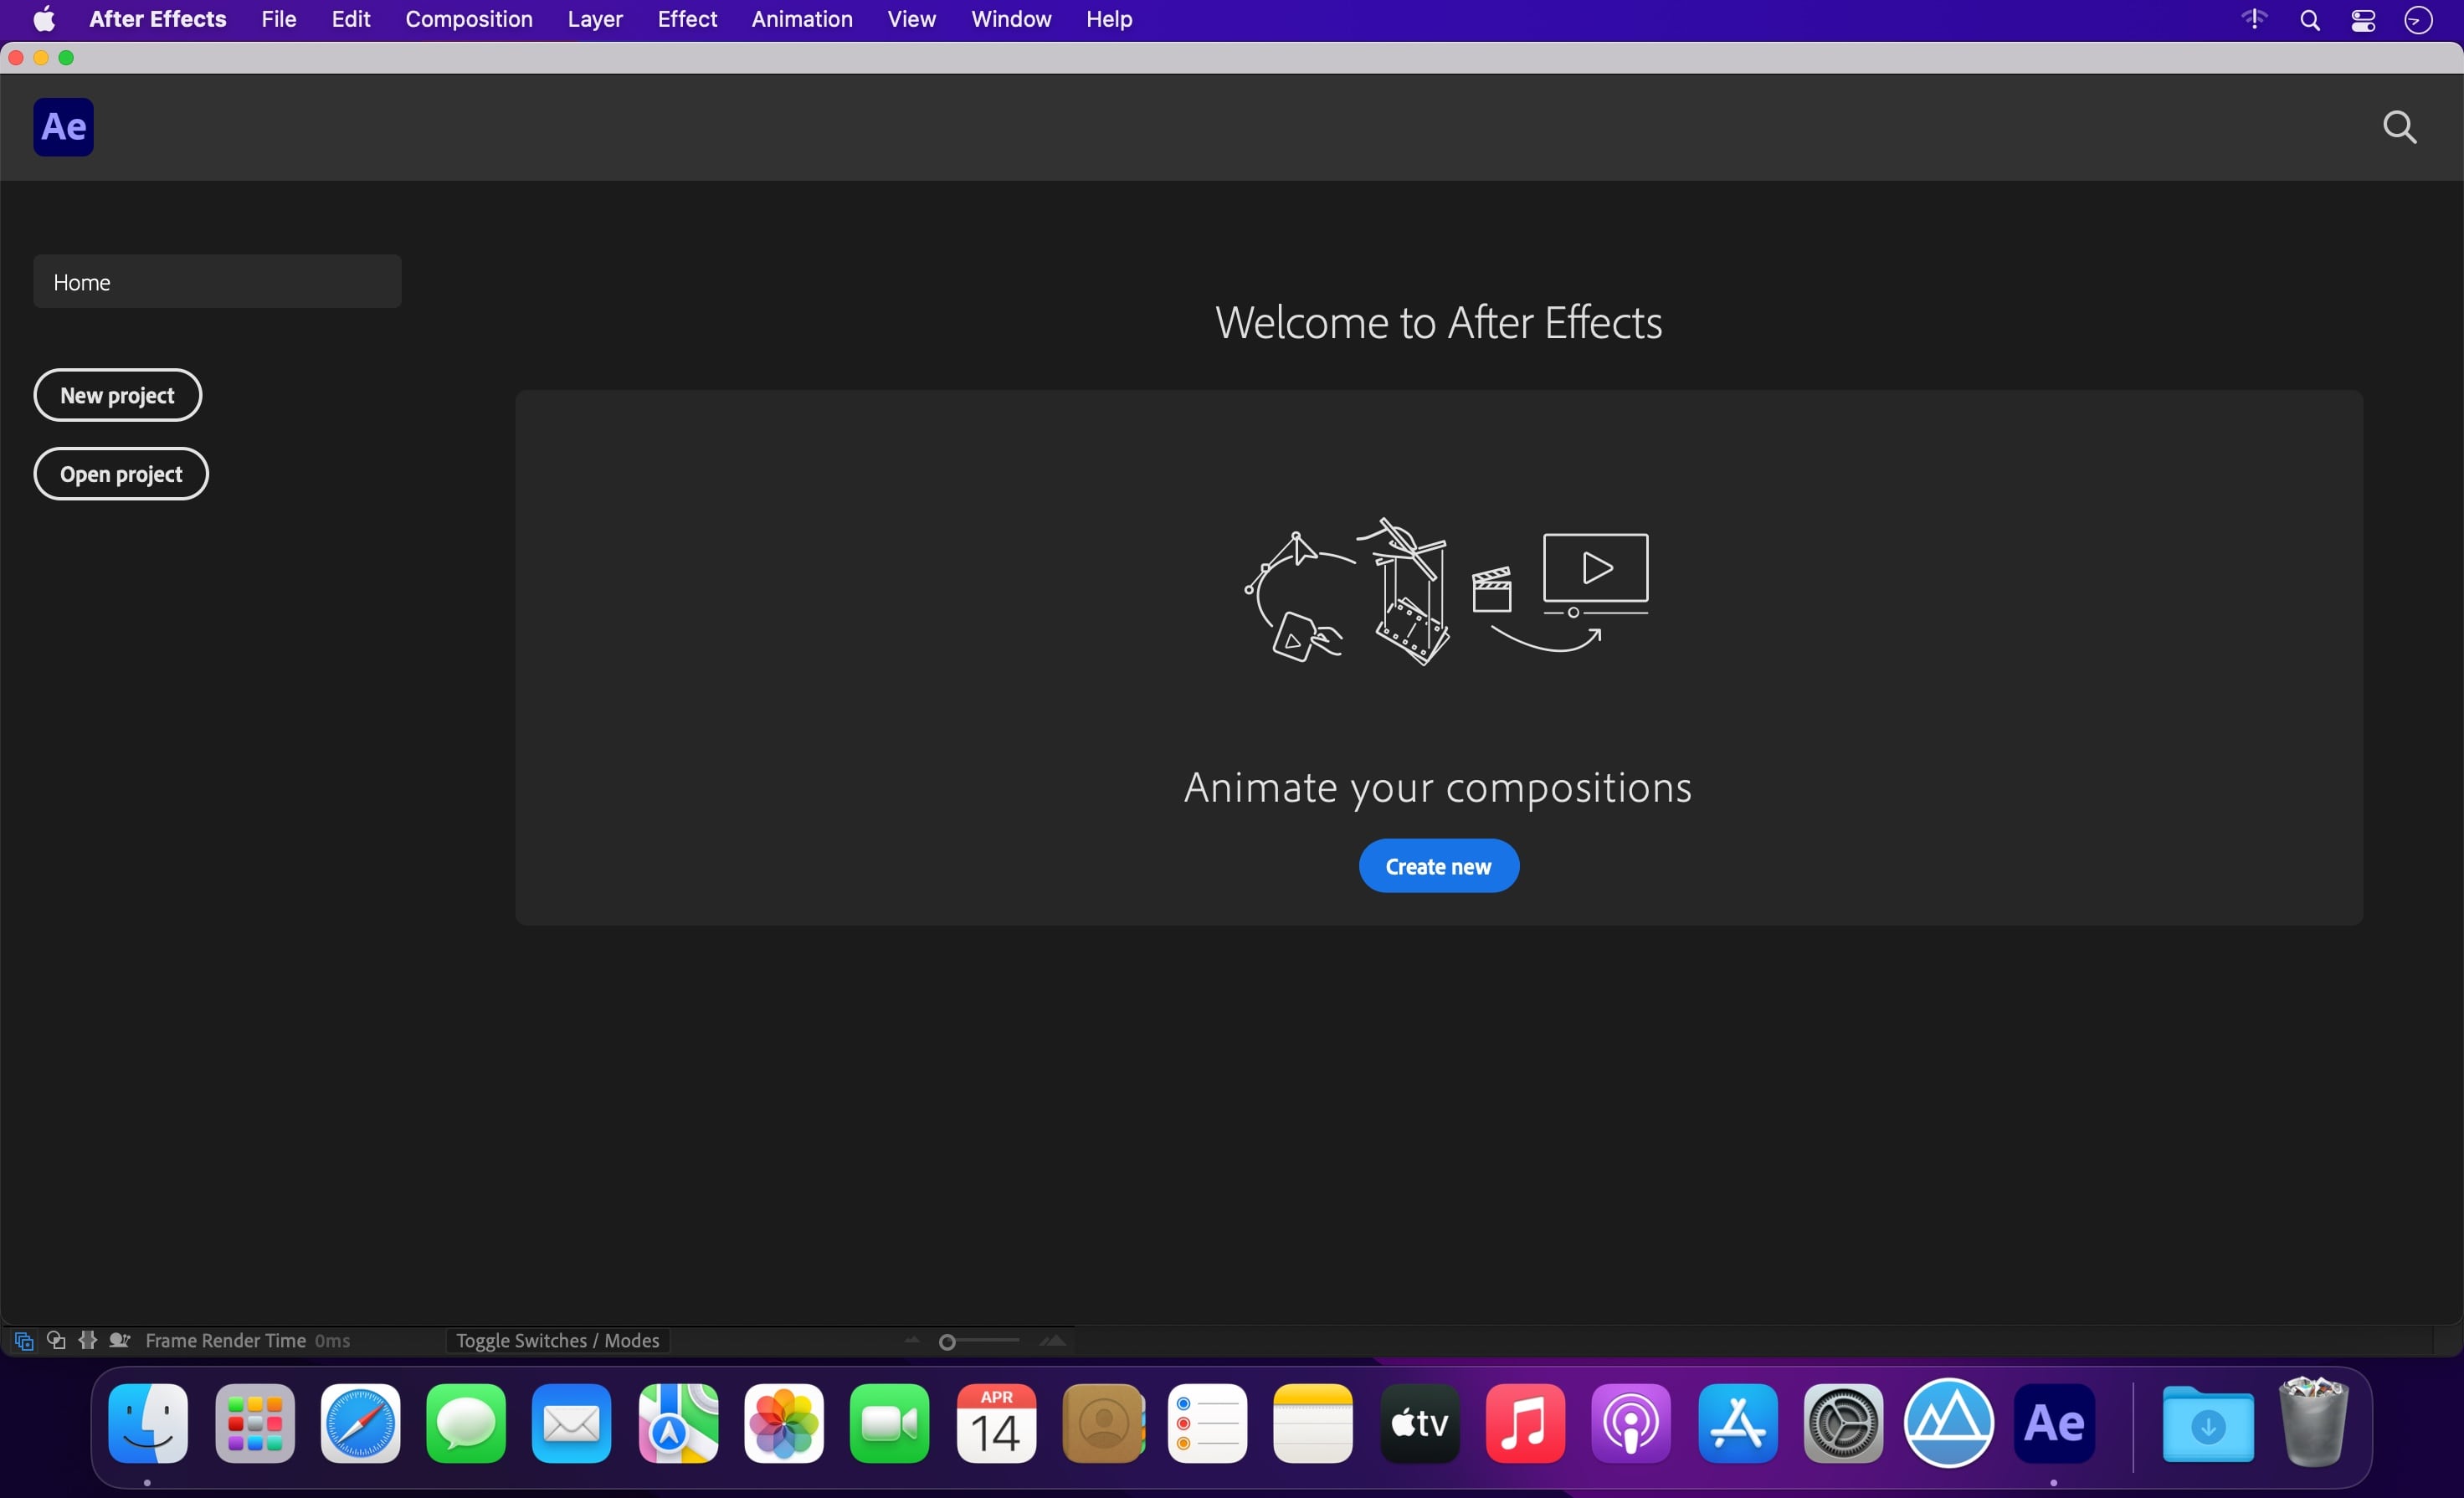
Task: Drag the timeline zoom slider
Action: pyautogui.click(x=948, y=1340)
